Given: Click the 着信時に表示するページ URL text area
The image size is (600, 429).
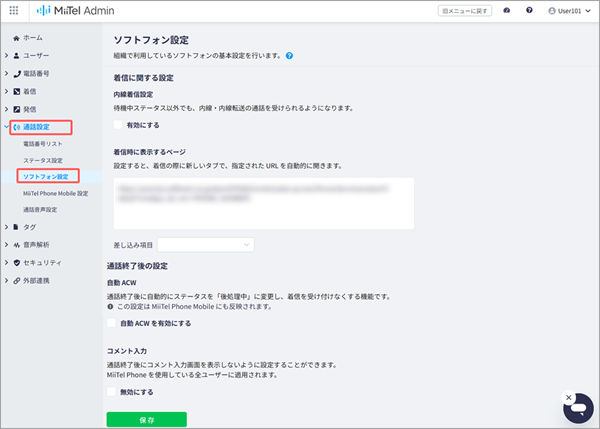Looking at the screenshot, I should (x=264, y=203).
